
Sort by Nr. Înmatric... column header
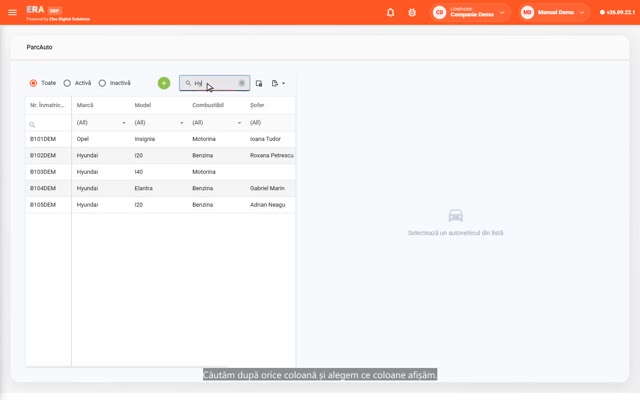(x=48, y=105)
